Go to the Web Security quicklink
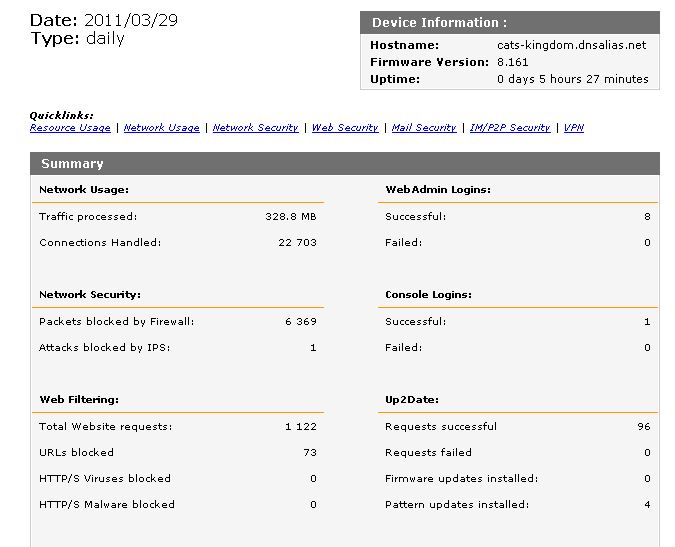Image resolution: width=675 pixels, height=547 pixels. tap(345, 128)
